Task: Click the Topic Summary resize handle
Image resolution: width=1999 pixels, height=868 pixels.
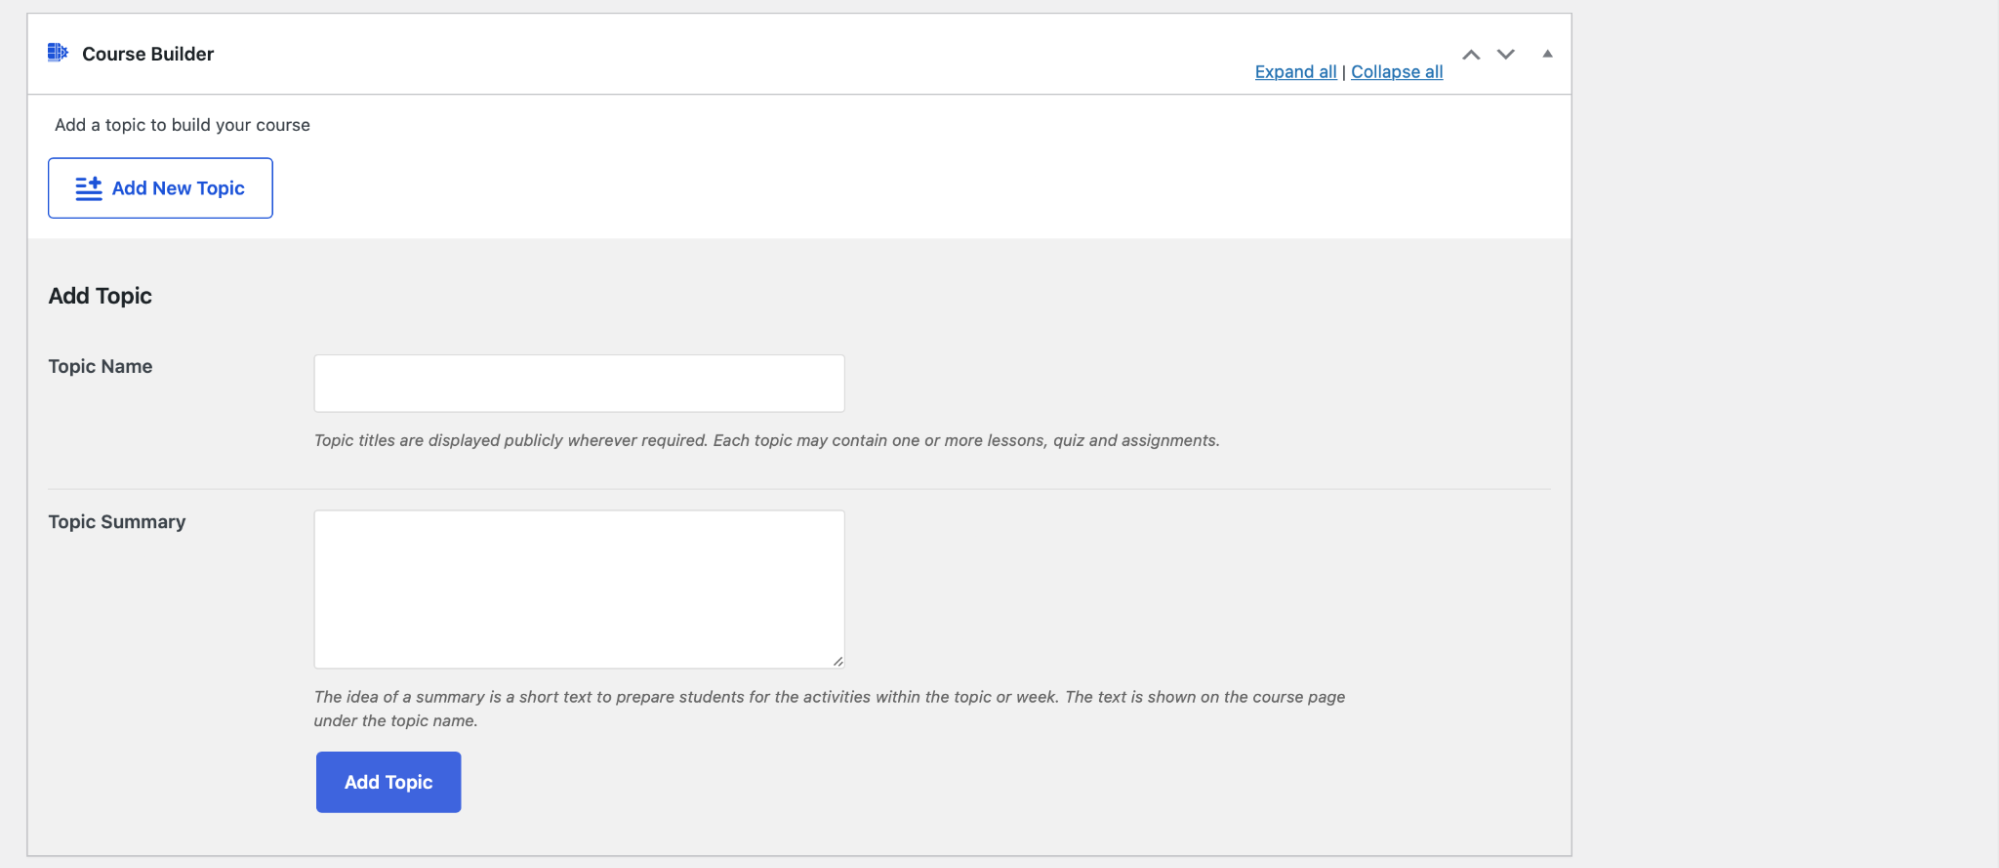Action: tap(838, 661)
